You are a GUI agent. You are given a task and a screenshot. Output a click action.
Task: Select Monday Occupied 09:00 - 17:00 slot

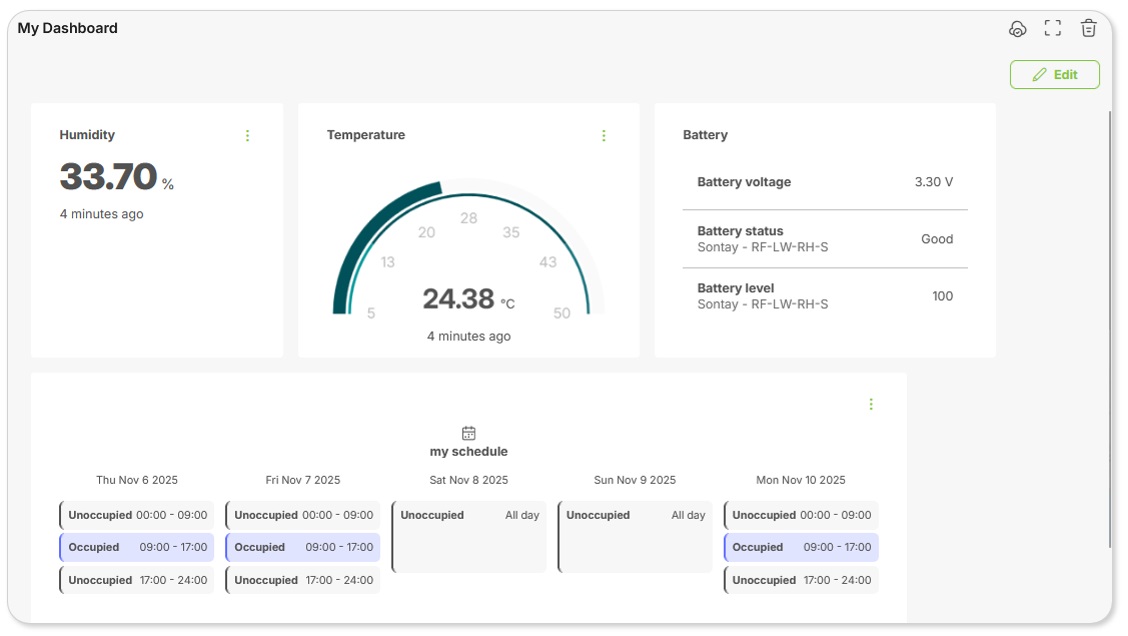801,548
